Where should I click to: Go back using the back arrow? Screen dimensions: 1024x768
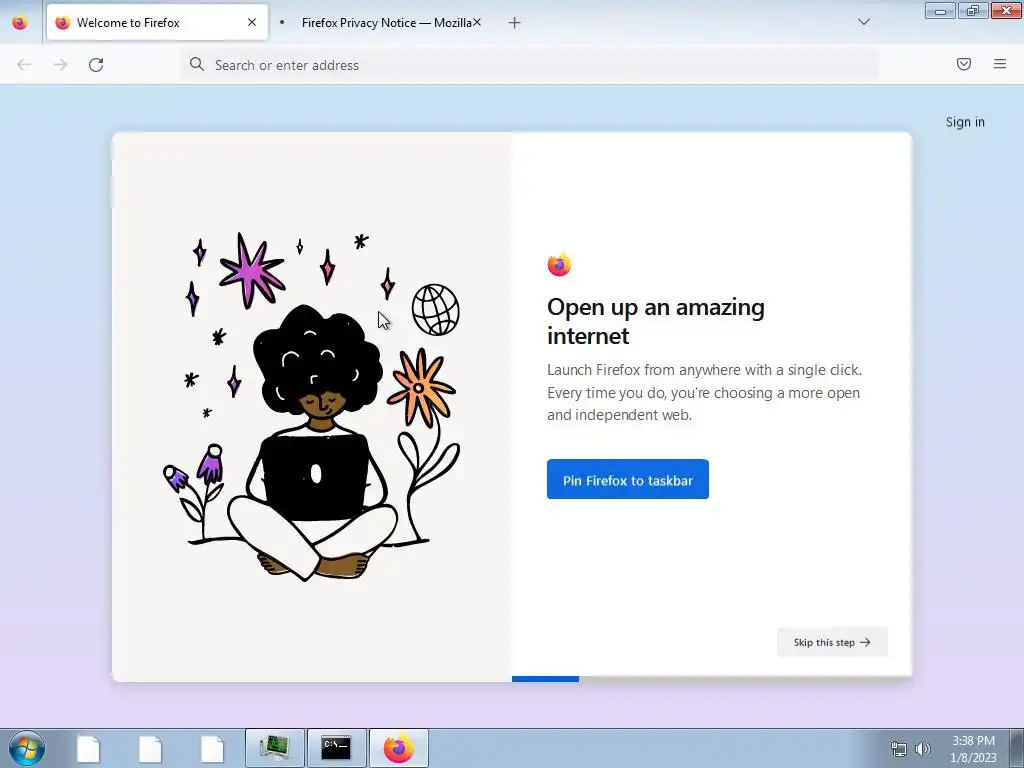coord(24,65)
